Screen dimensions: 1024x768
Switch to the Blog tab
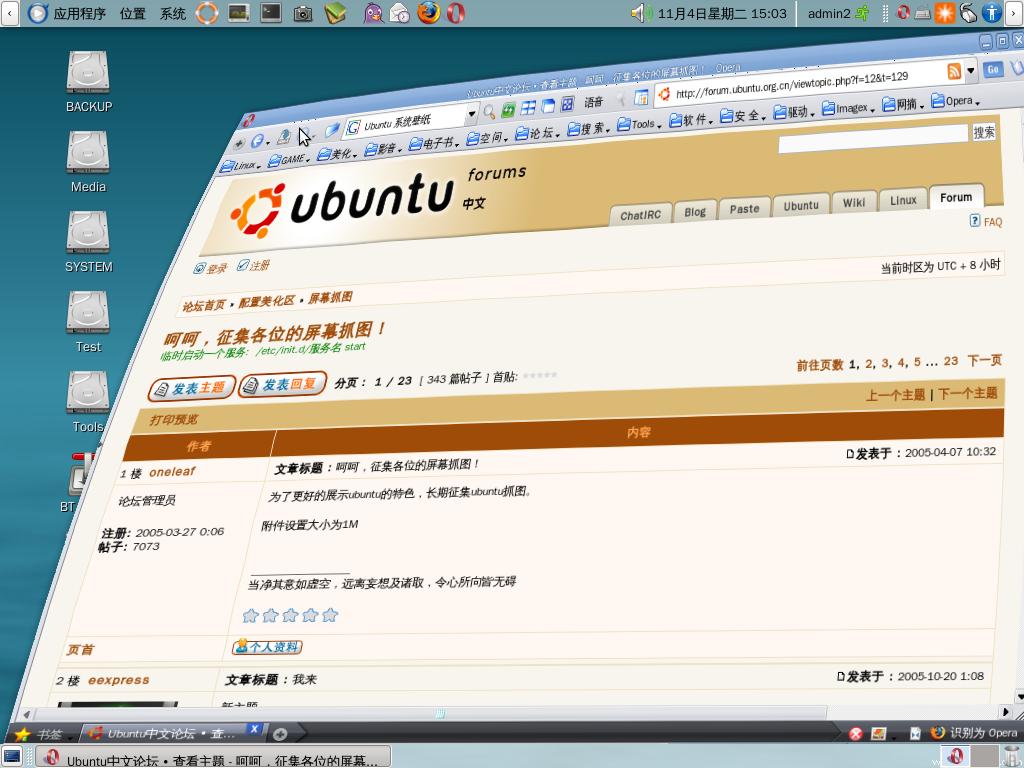pos(695,212)
